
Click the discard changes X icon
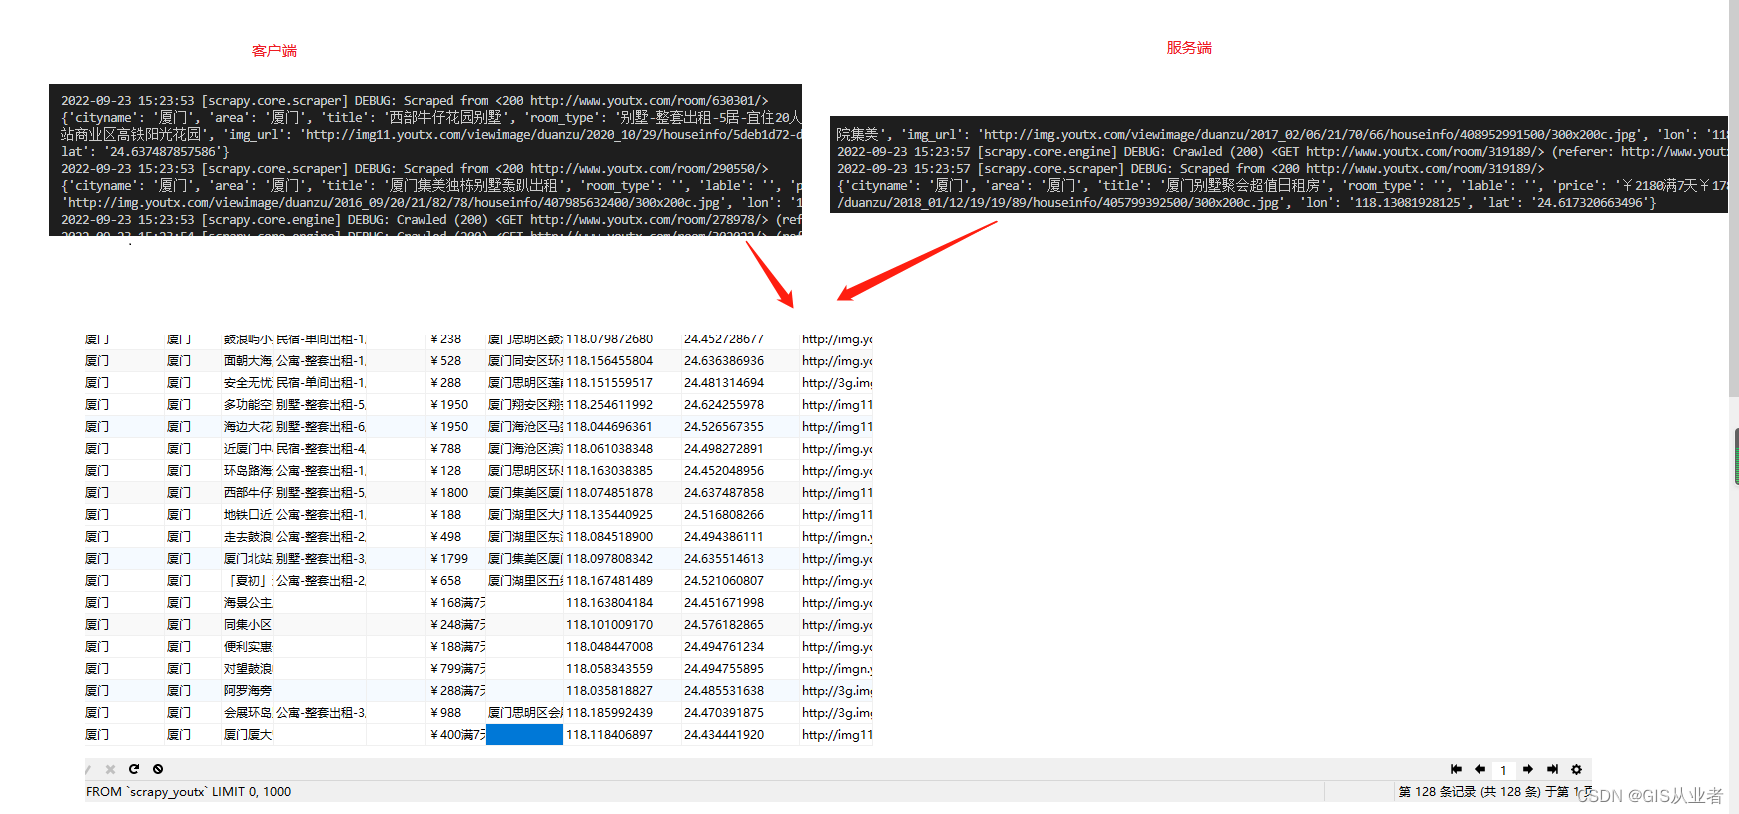(x=110, y=769)
